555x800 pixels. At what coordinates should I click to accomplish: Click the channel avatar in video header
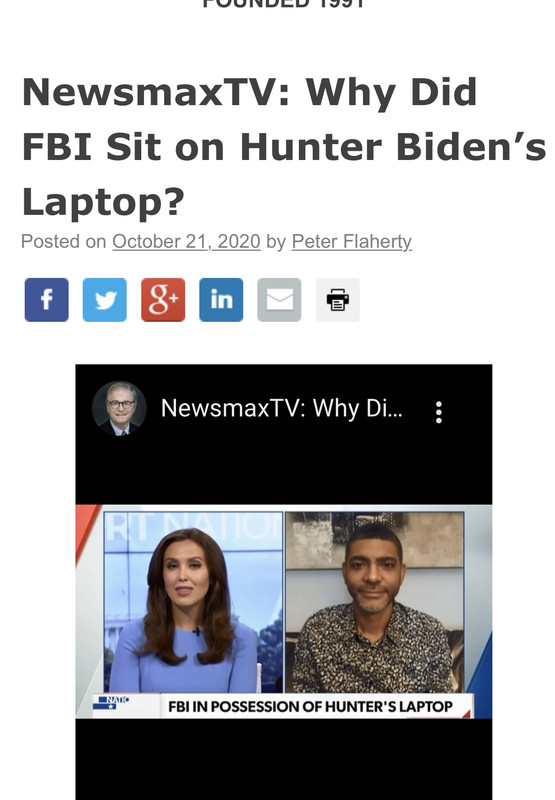coord(119,408)
